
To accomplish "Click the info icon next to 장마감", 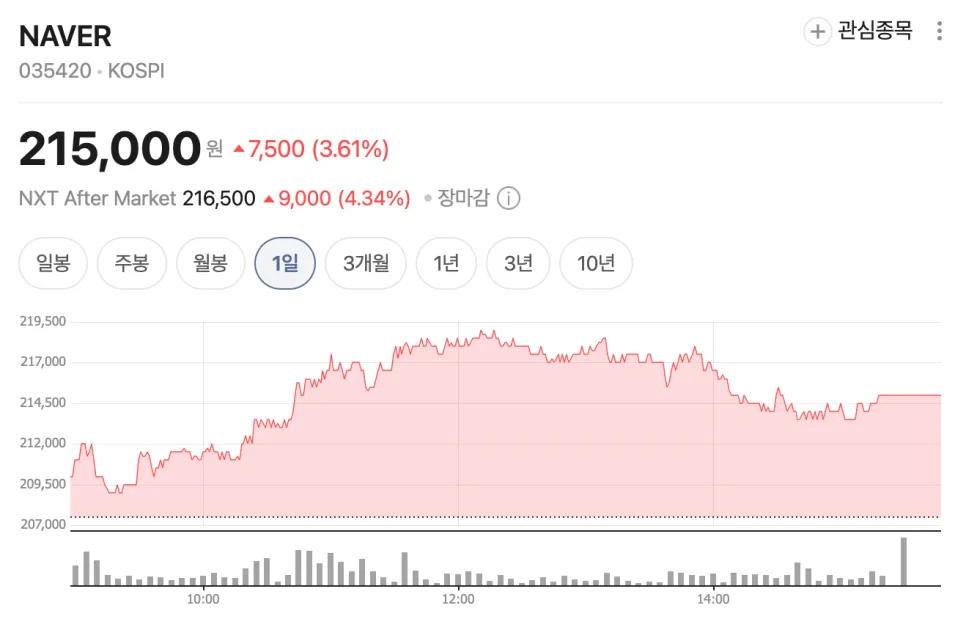I will [508, 198].
